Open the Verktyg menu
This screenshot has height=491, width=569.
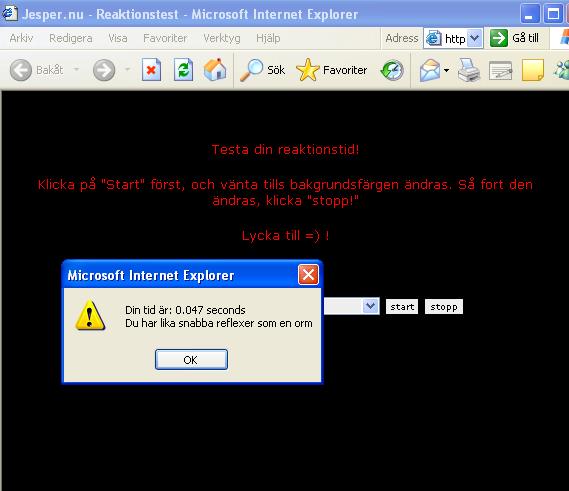click(222, 38)
